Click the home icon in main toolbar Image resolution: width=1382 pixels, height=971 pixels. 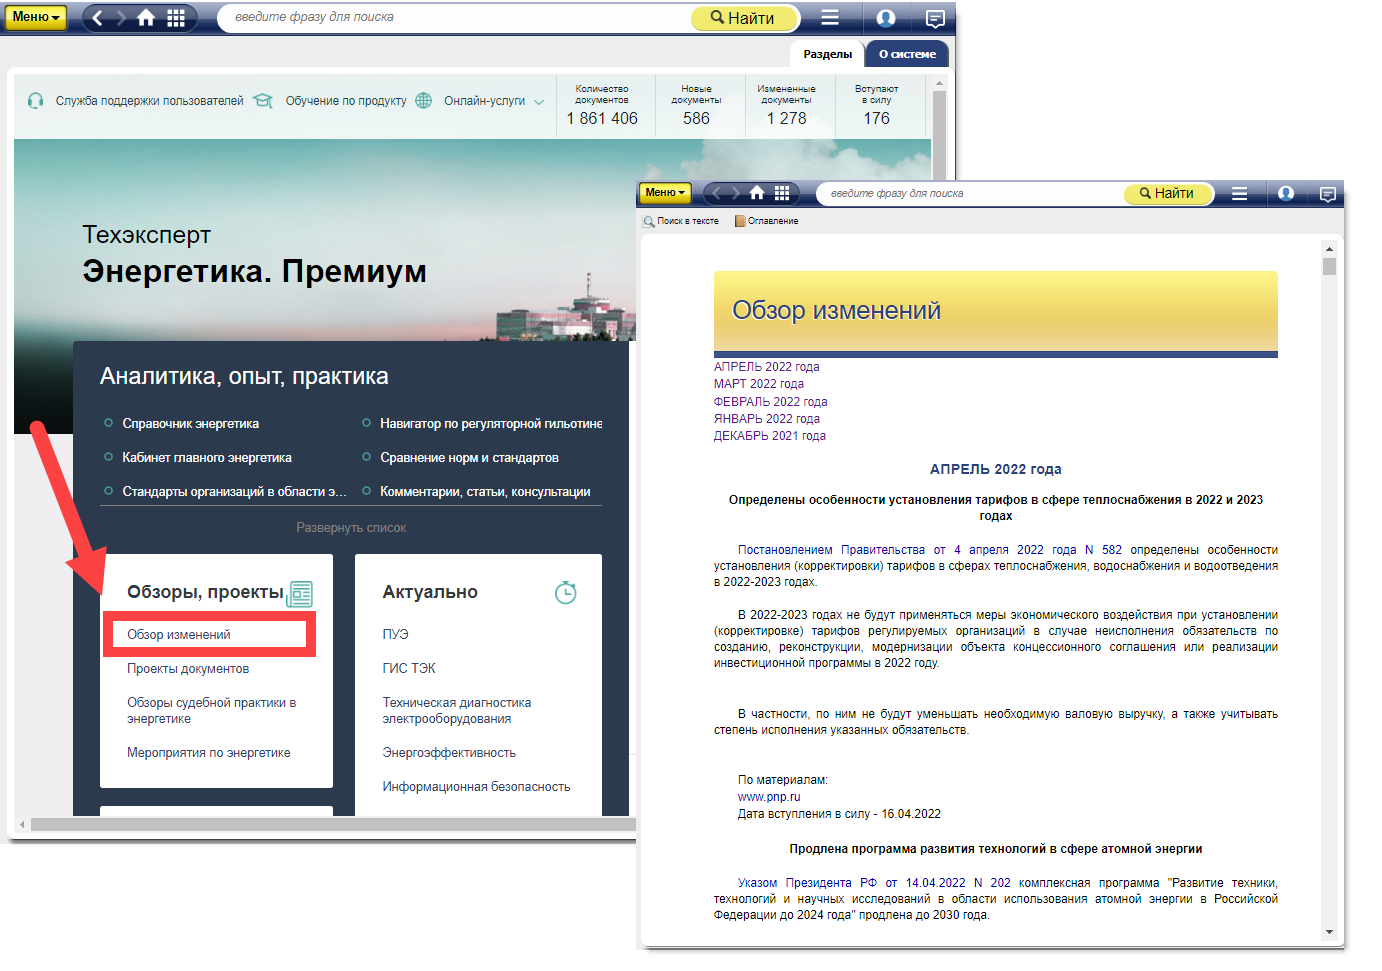tap(146, 17)
